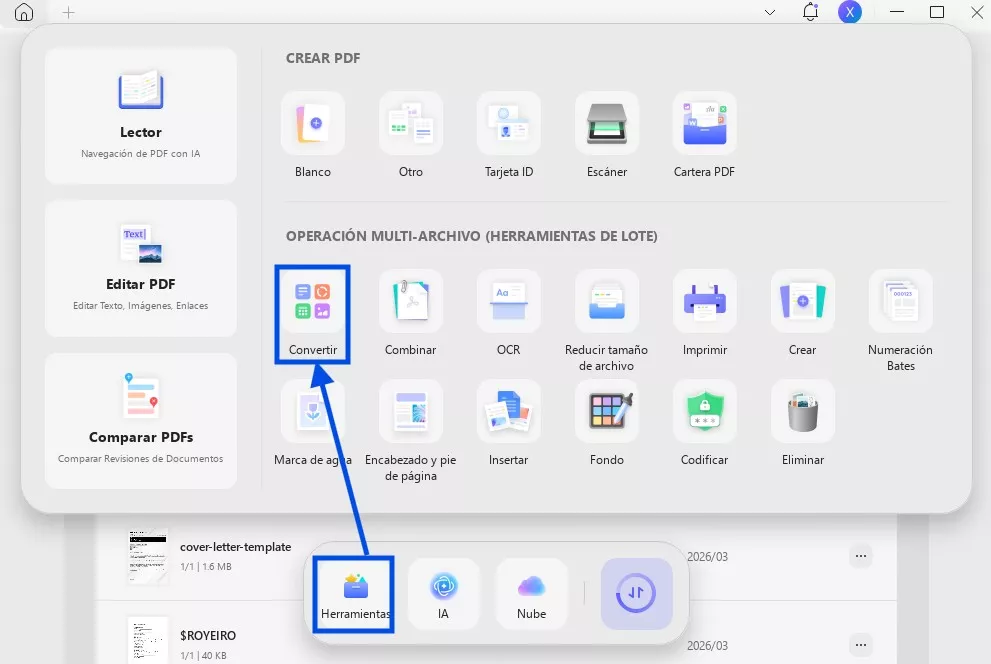Open the notifications bell
The height and width of the screenshot is (664, 991).
click(x=810, y=12)
